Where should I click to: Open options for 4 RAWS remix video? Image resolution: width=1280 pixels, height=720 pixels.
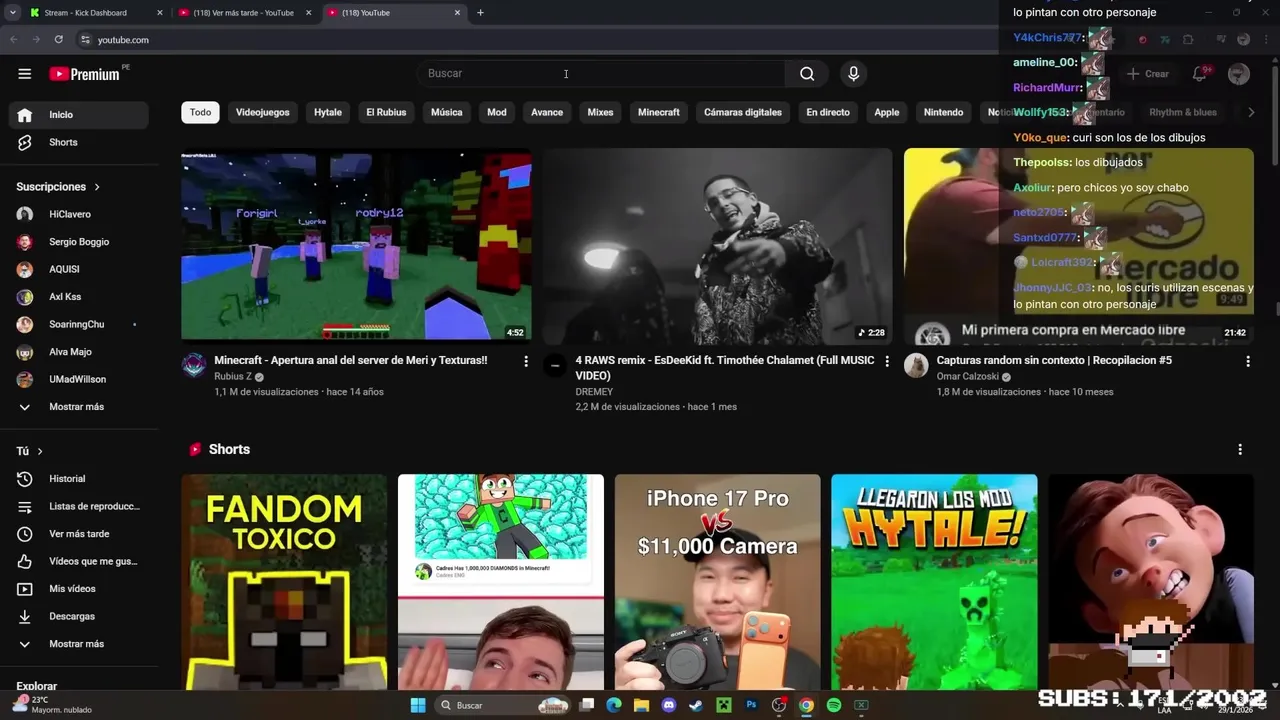pyautogui.click(x=887, y=361)
